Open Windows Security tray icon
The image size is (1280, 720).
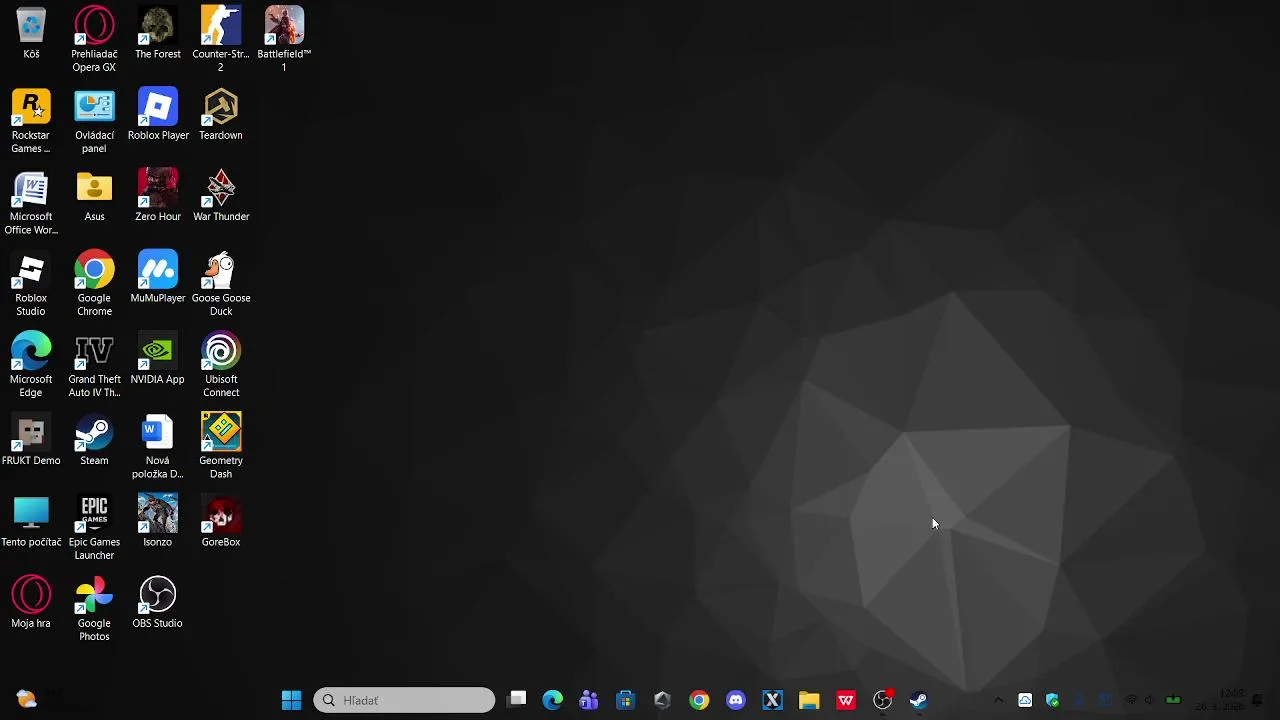1052,700
